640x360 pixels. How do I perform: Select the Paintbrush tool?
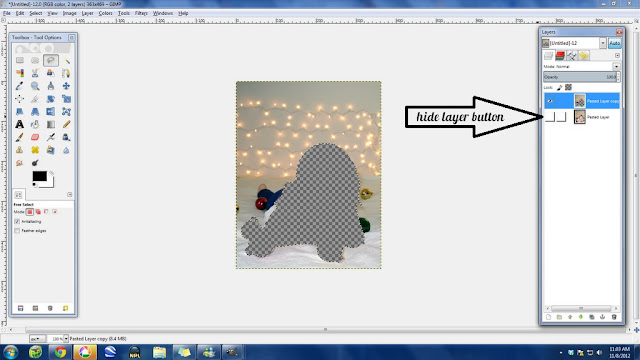coord(20,137)
